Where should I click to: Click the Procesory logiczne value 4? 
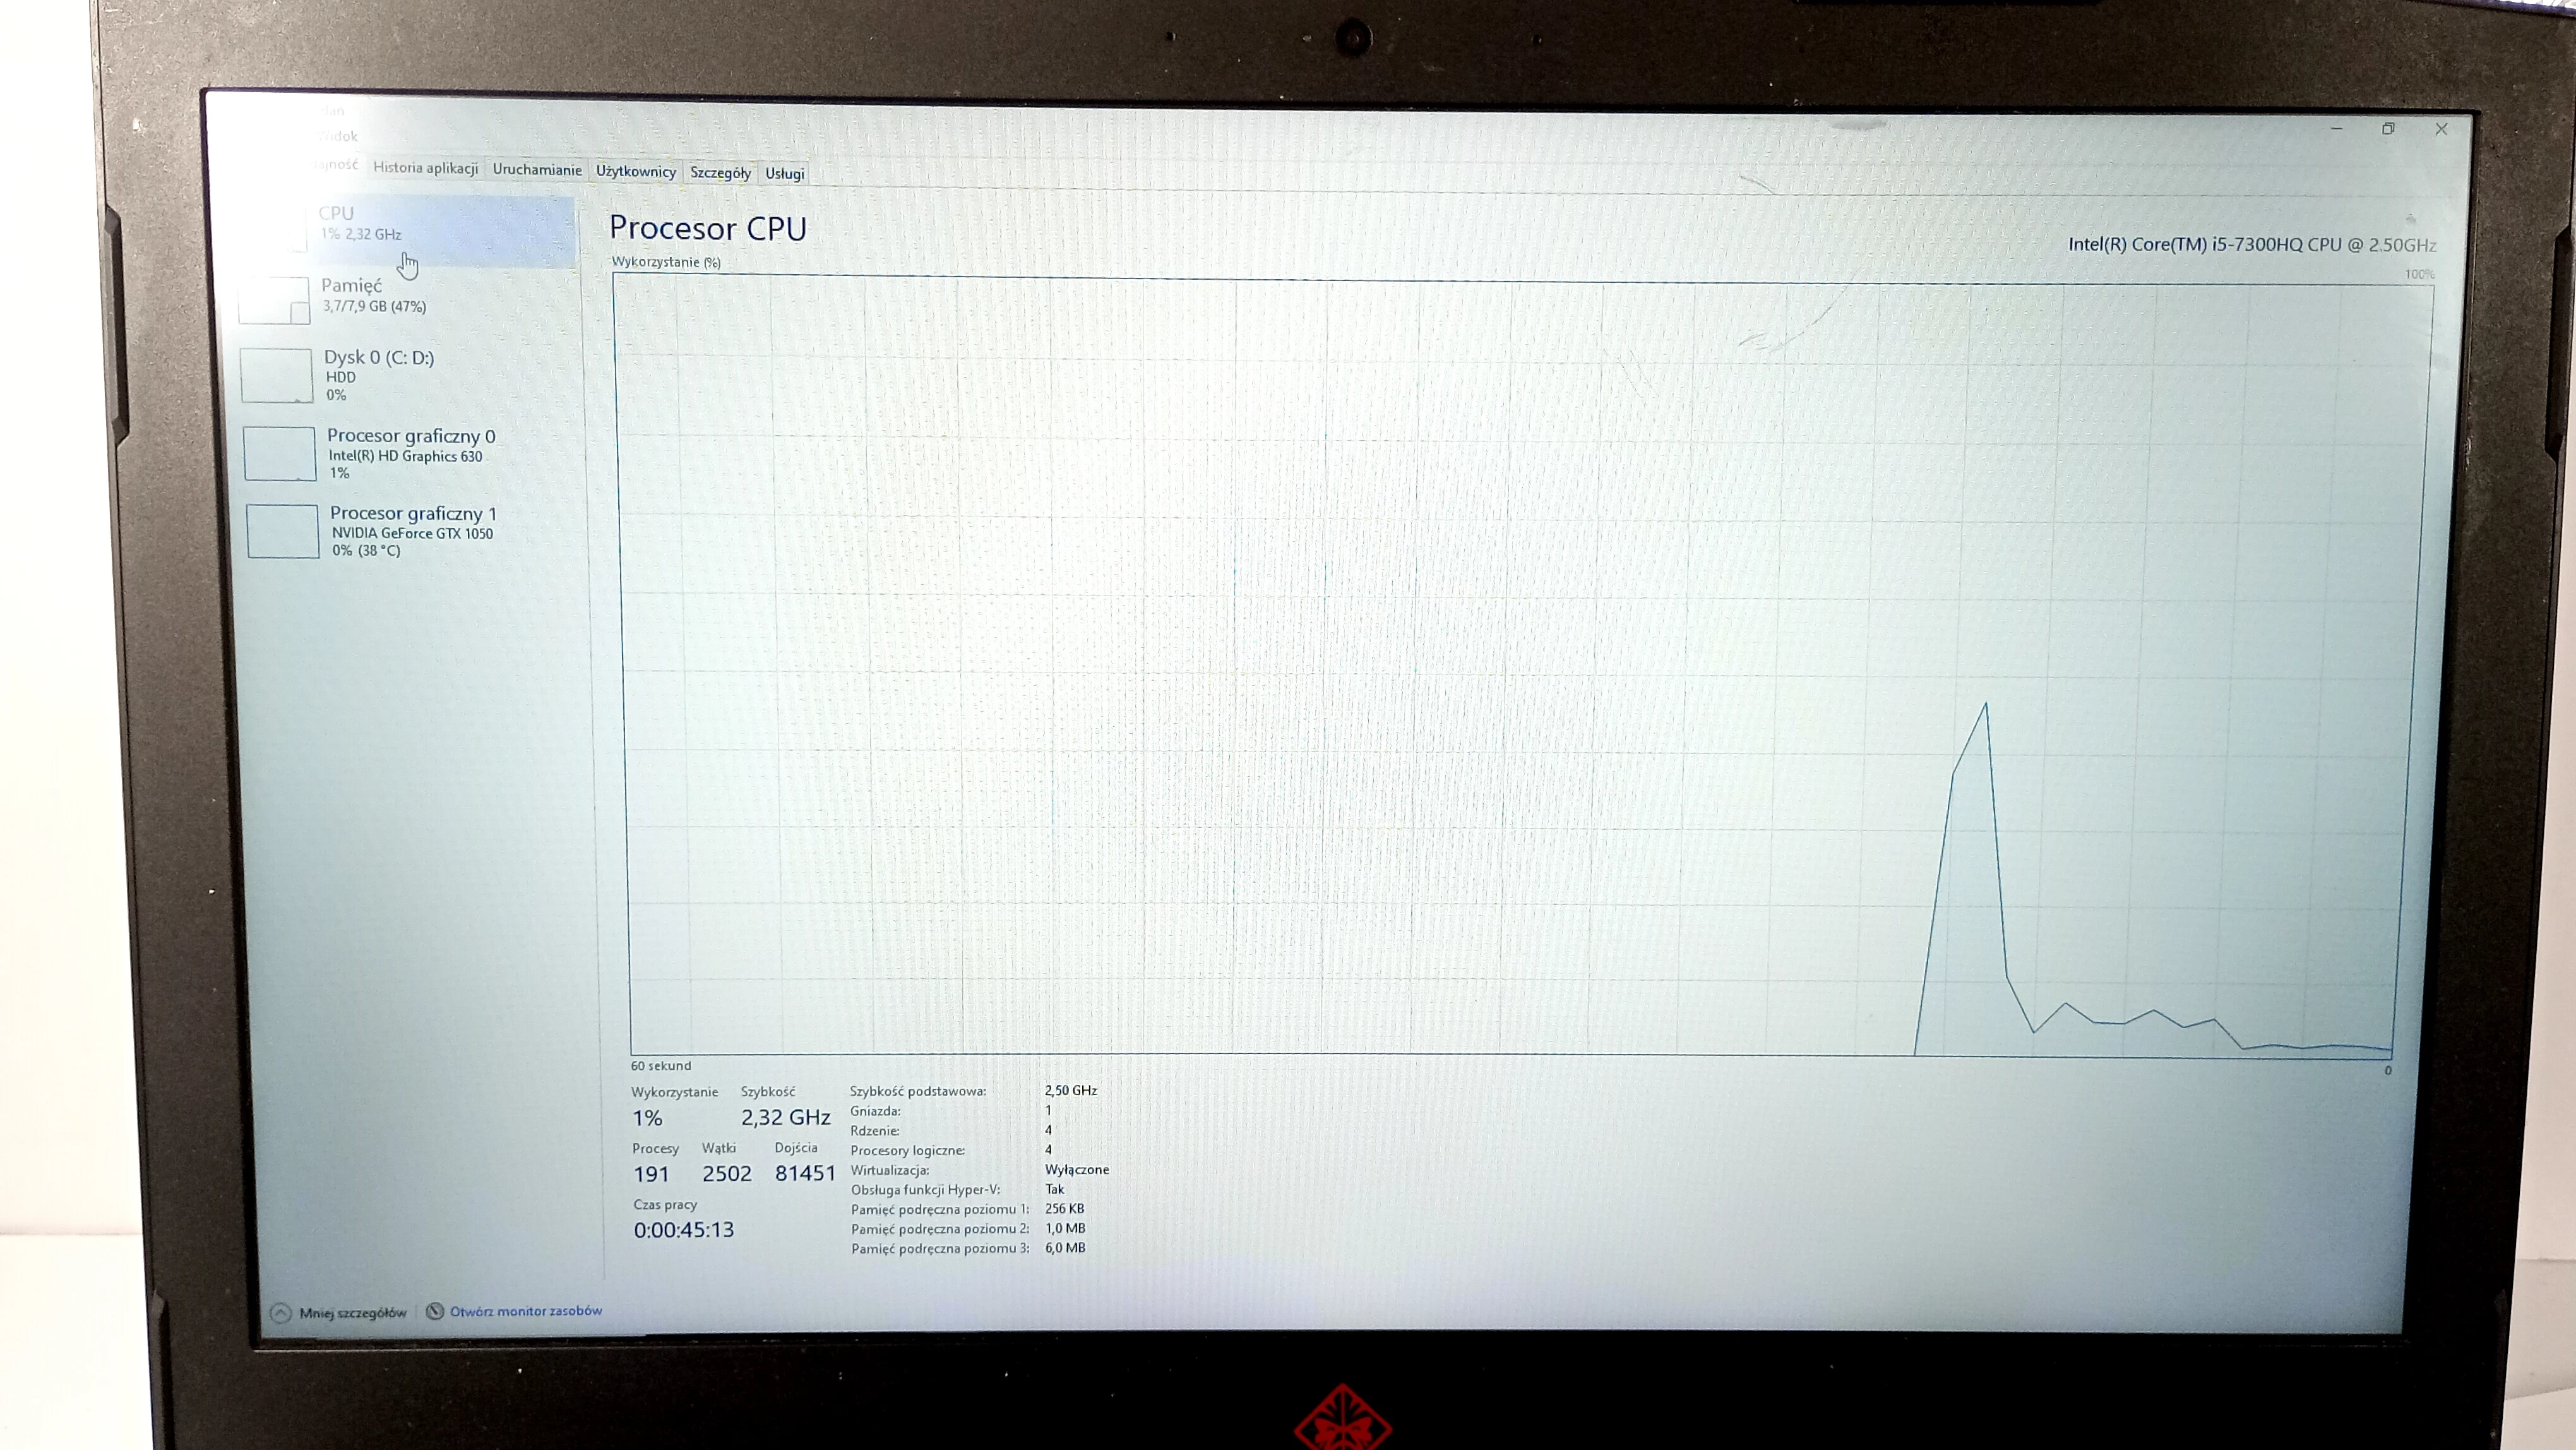click(x=1048, y=1150)
